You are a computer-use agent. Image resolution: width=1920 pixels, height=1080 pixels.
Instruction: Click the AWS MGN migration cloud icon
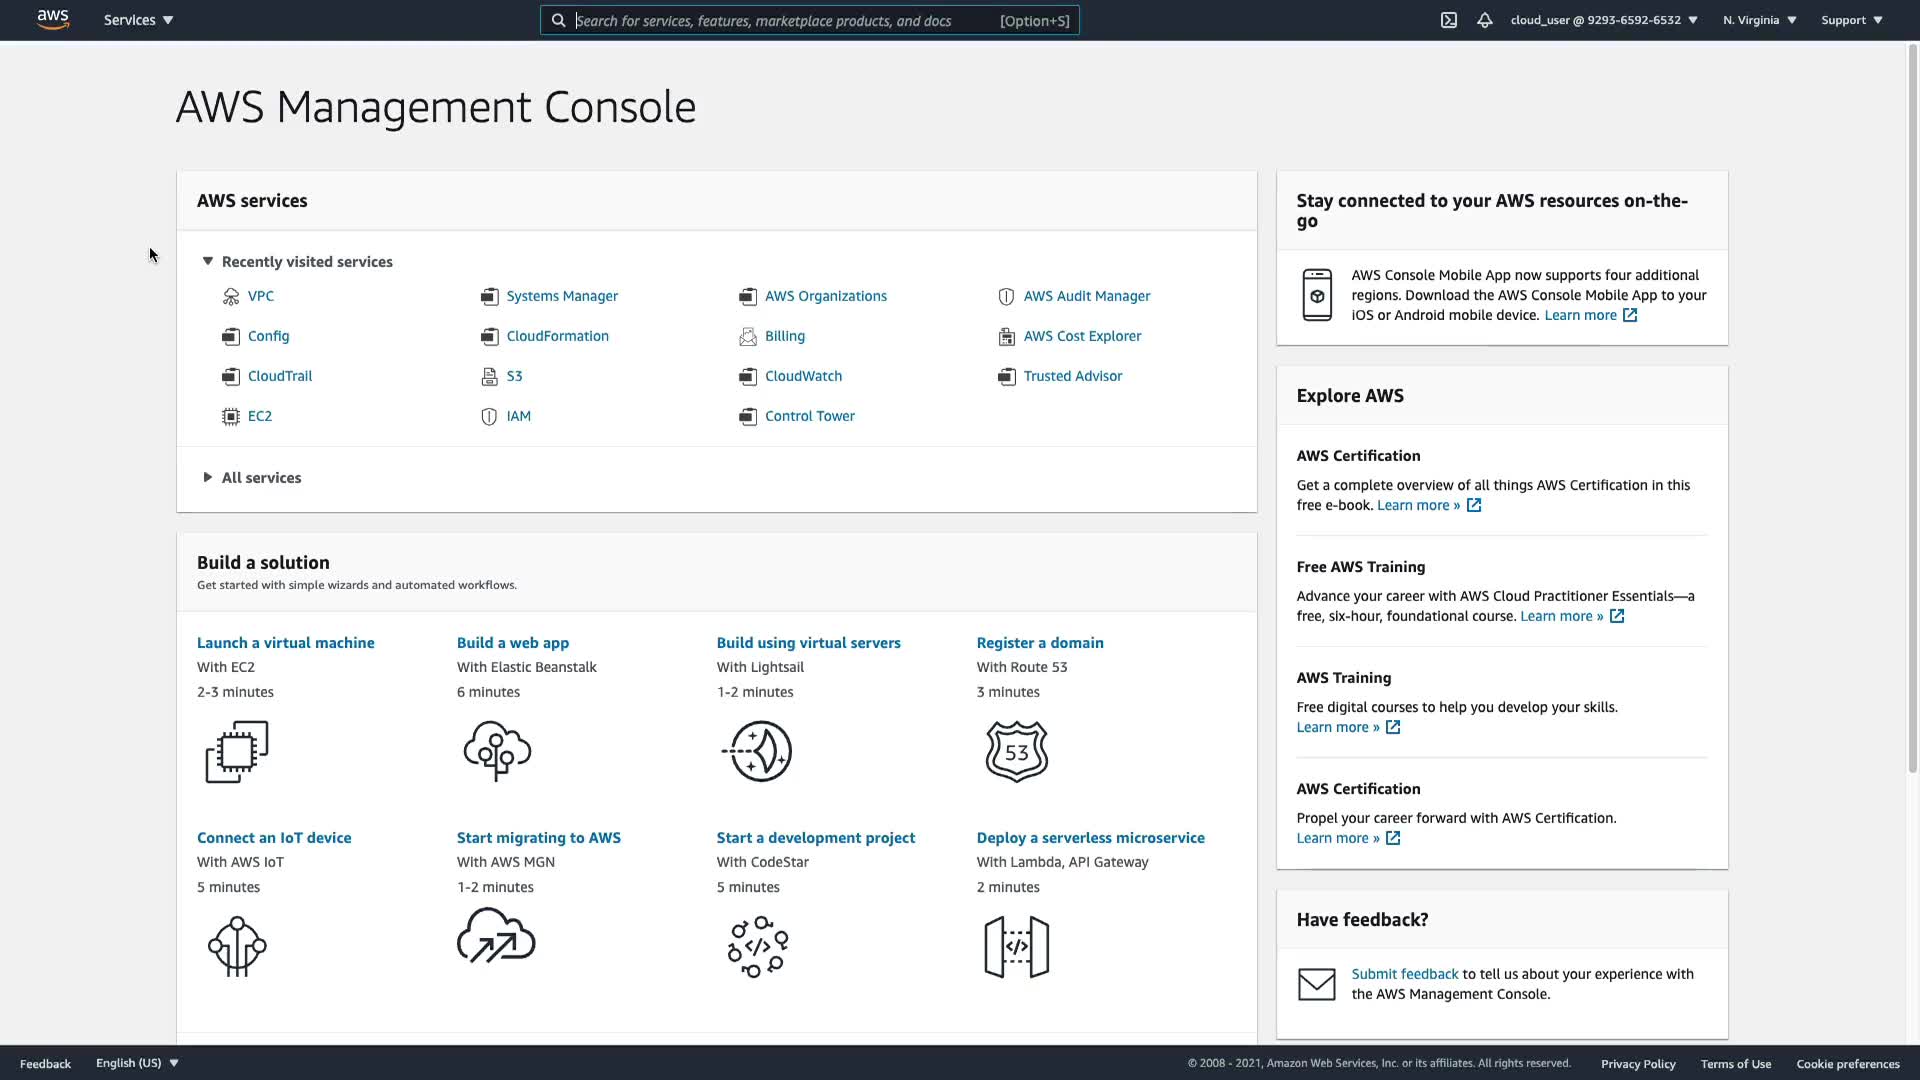coord(496,937)
